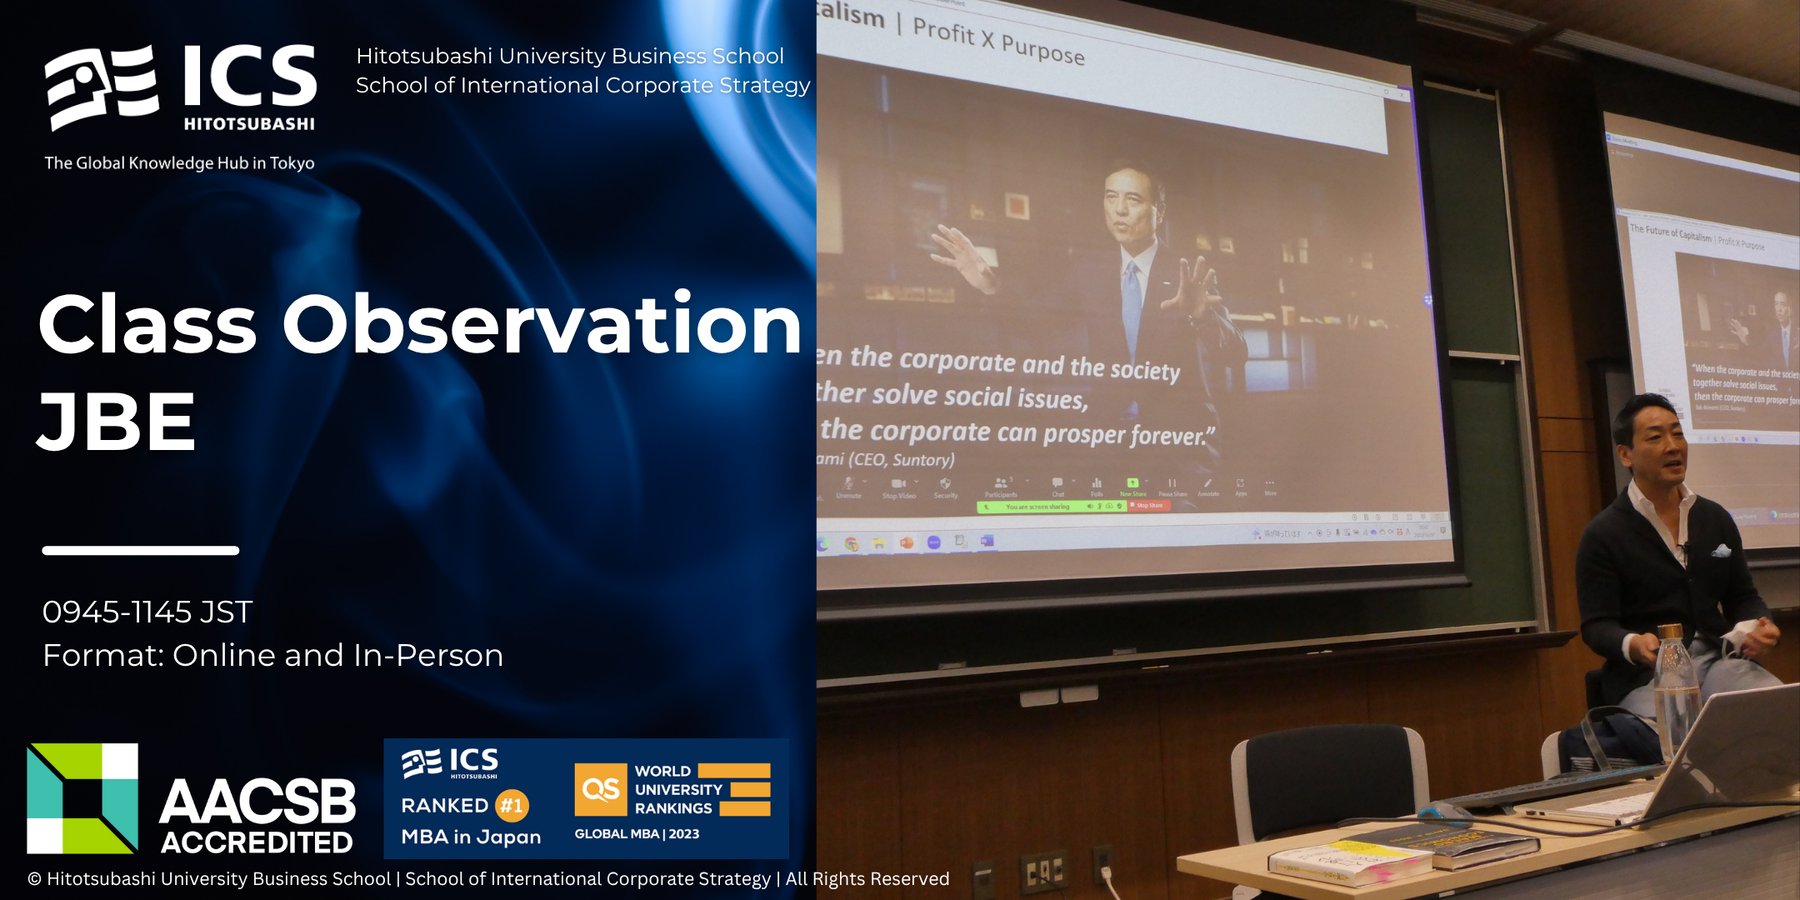Expand the arrow beside Chat

tap(1073, 480)
